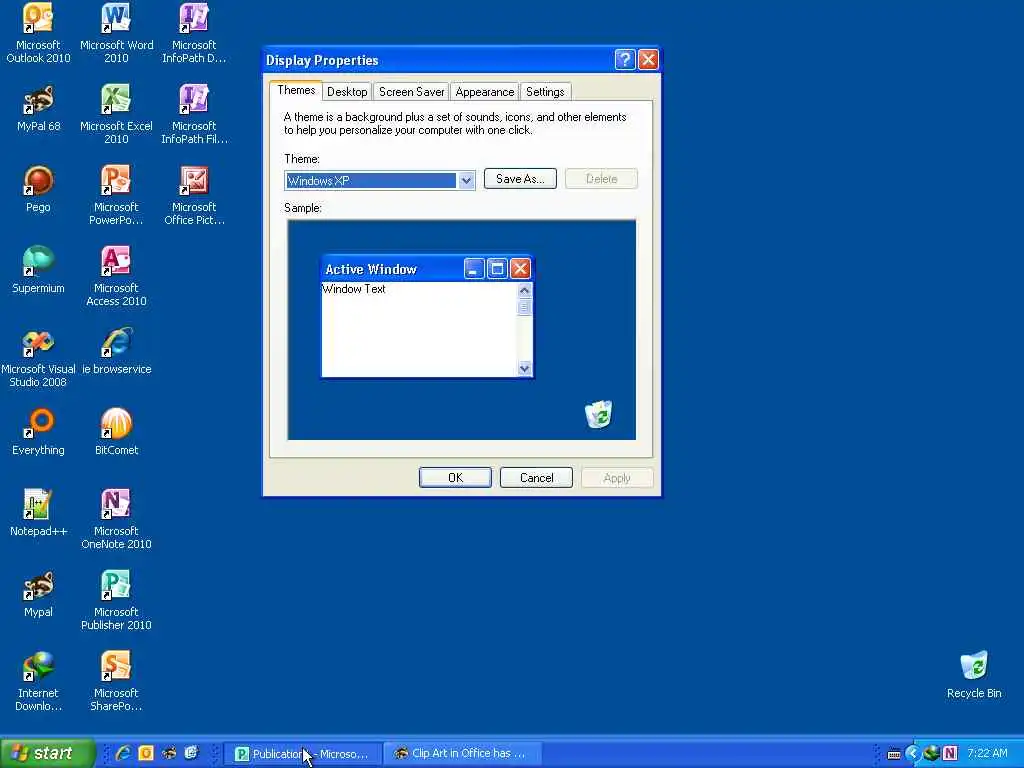
Task: Click the taskbar clock showing 7:22 AM
Action: tap(987, 753)
